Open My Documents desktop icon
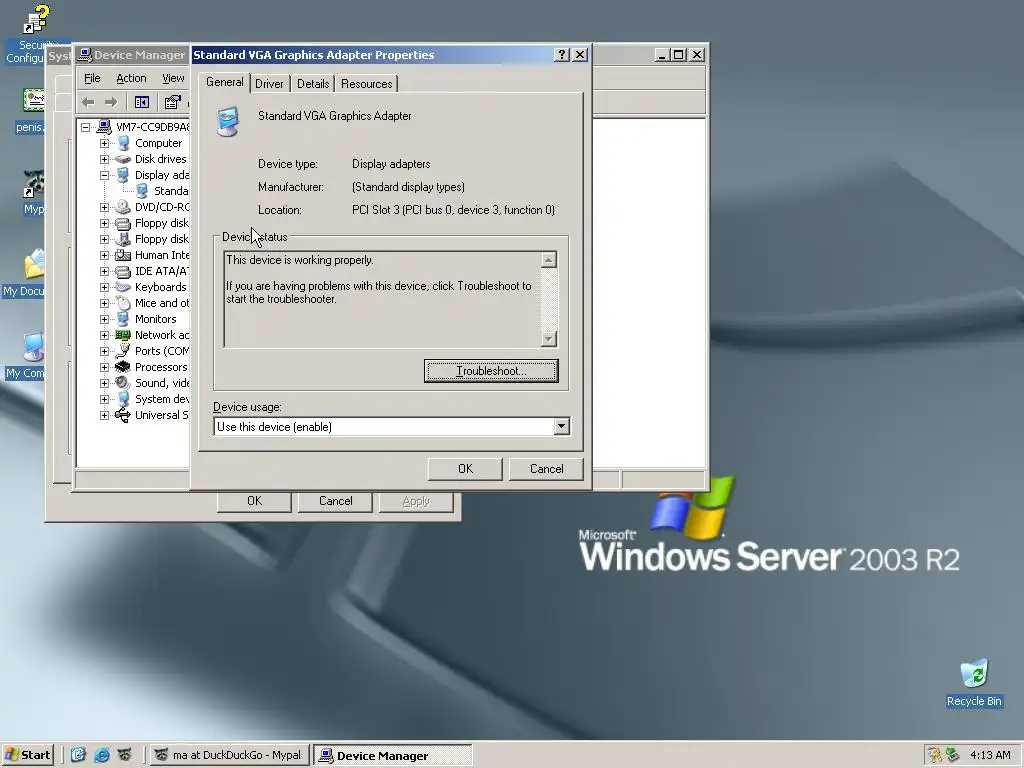 pyautogui.click(x=24, y=273)
